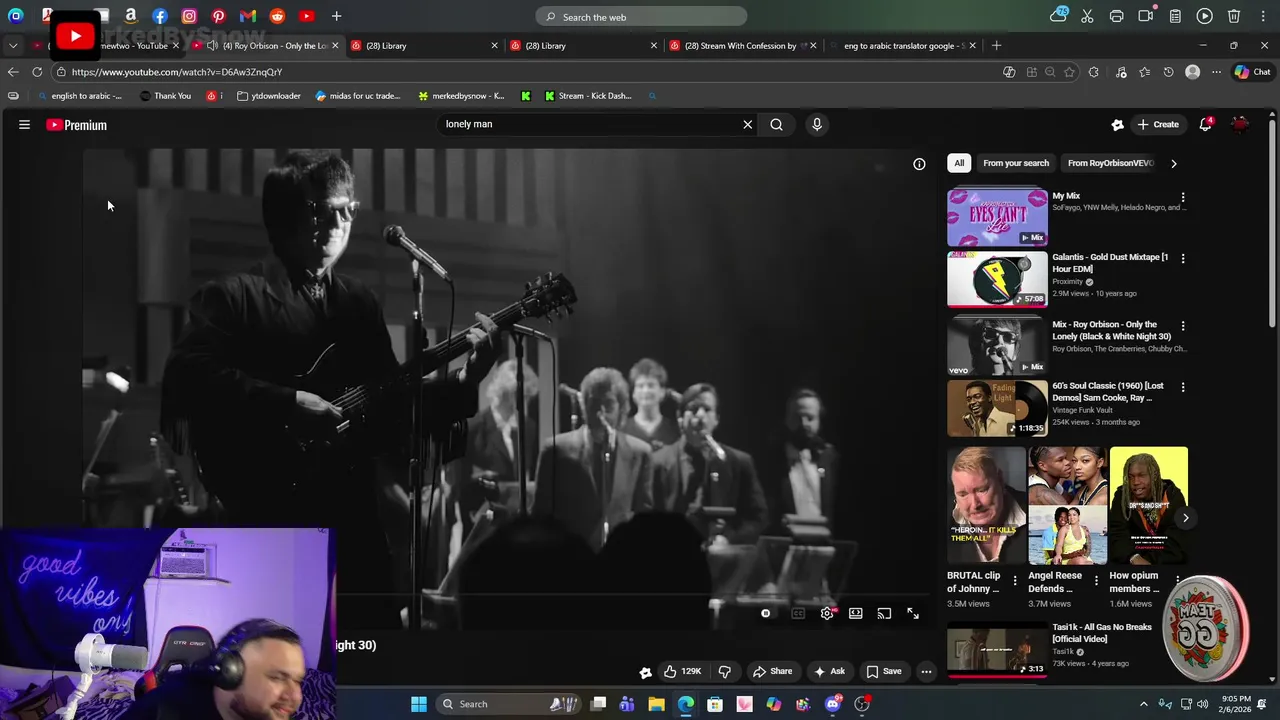
Task: Toggle autoplay switch on video player
Action: [766, 613]
